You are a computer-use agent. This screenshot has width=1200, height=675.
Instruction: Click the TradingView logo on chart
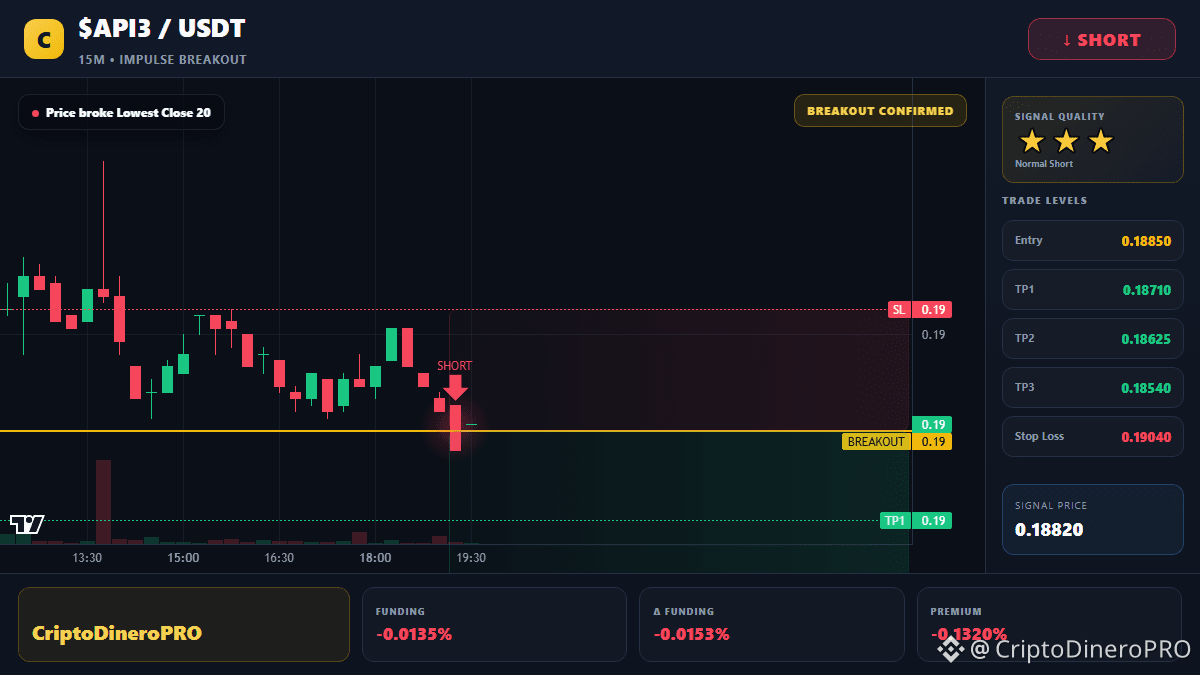click(27, 524)
